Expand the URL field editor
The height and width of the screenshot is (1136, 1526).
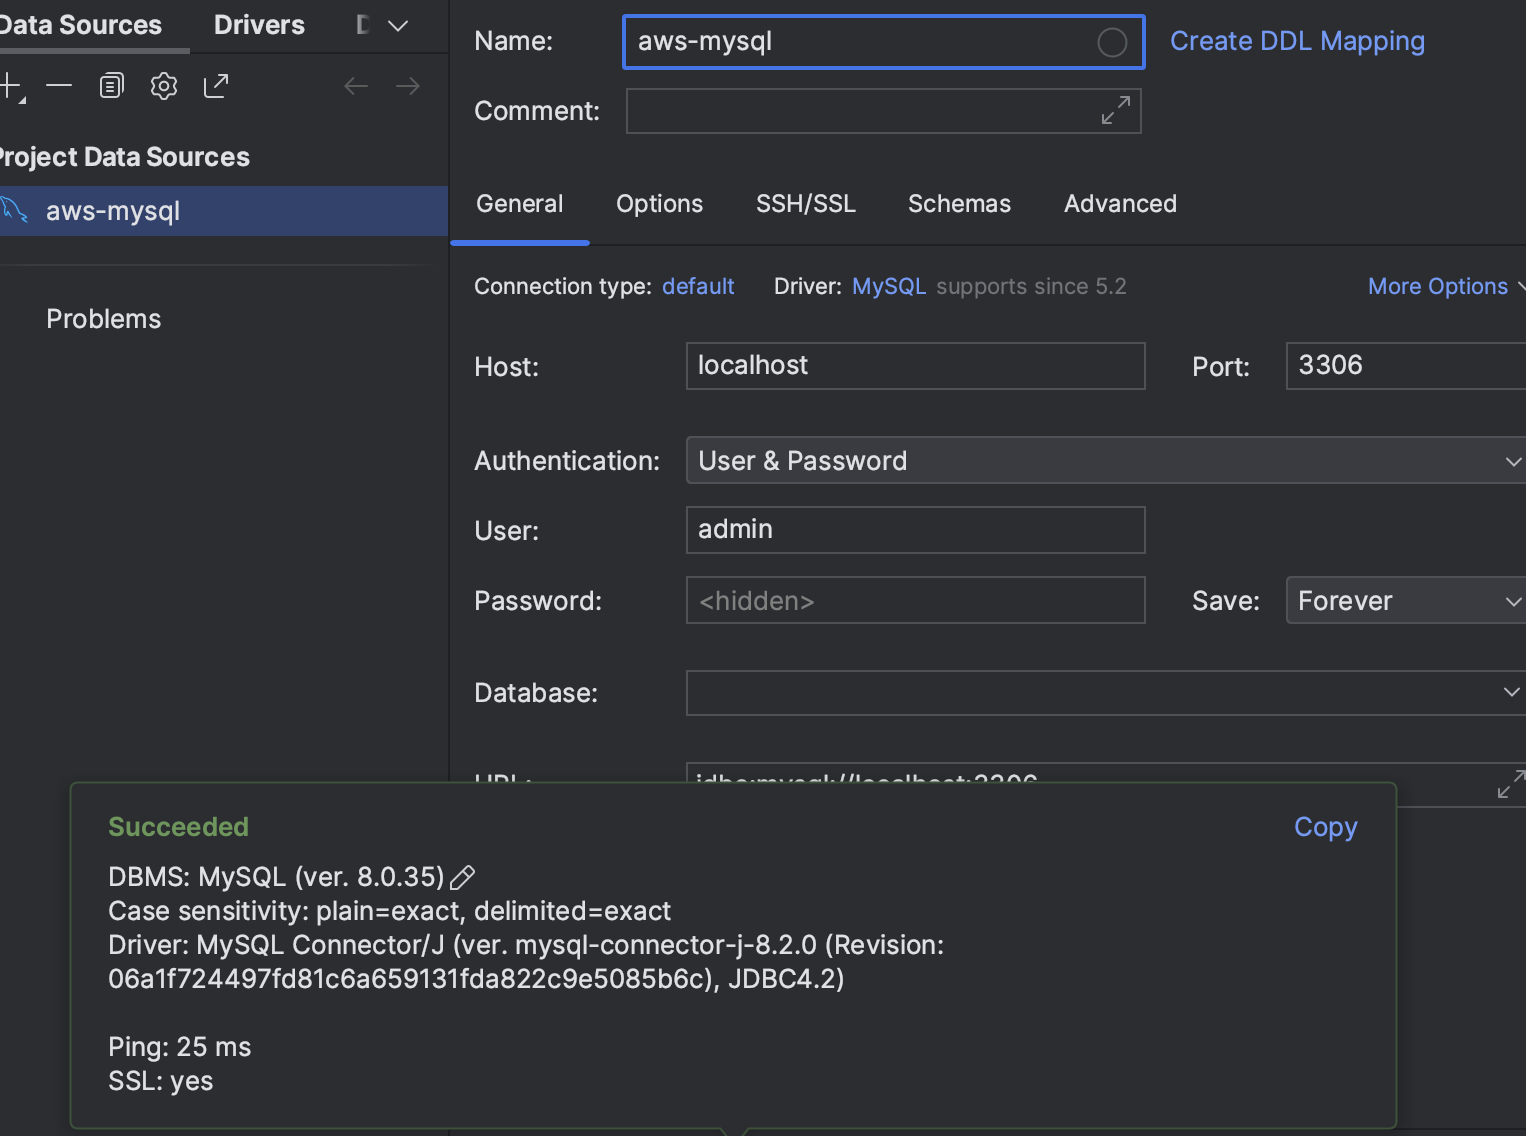(x=1511, y=784)
